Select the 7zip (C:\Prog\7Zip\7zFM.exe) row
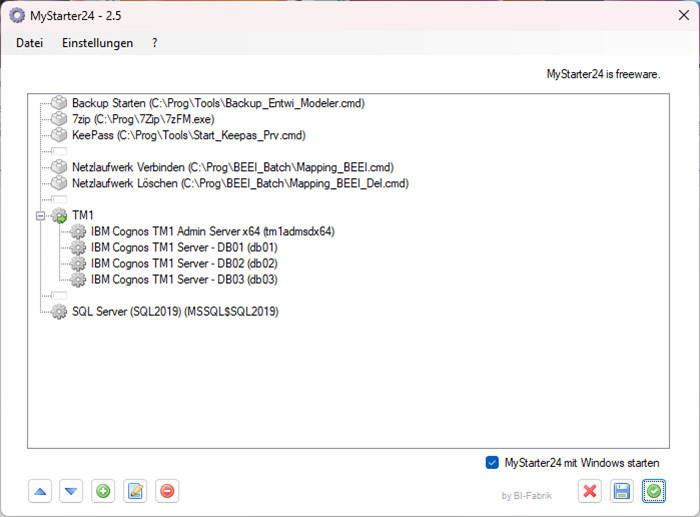The width and height of the screenshot is (700, 517). tap(143, 119)
